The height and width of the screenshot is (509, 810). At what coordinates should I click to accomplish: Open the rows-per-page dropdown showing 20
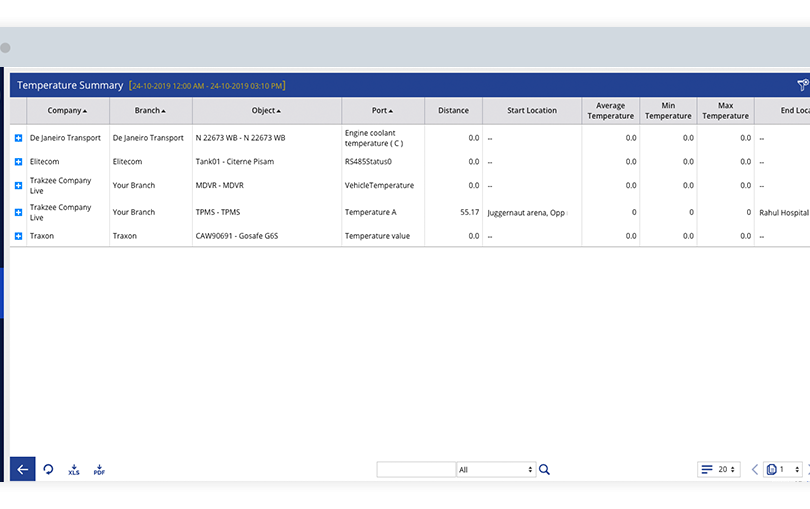click(719, 469)
